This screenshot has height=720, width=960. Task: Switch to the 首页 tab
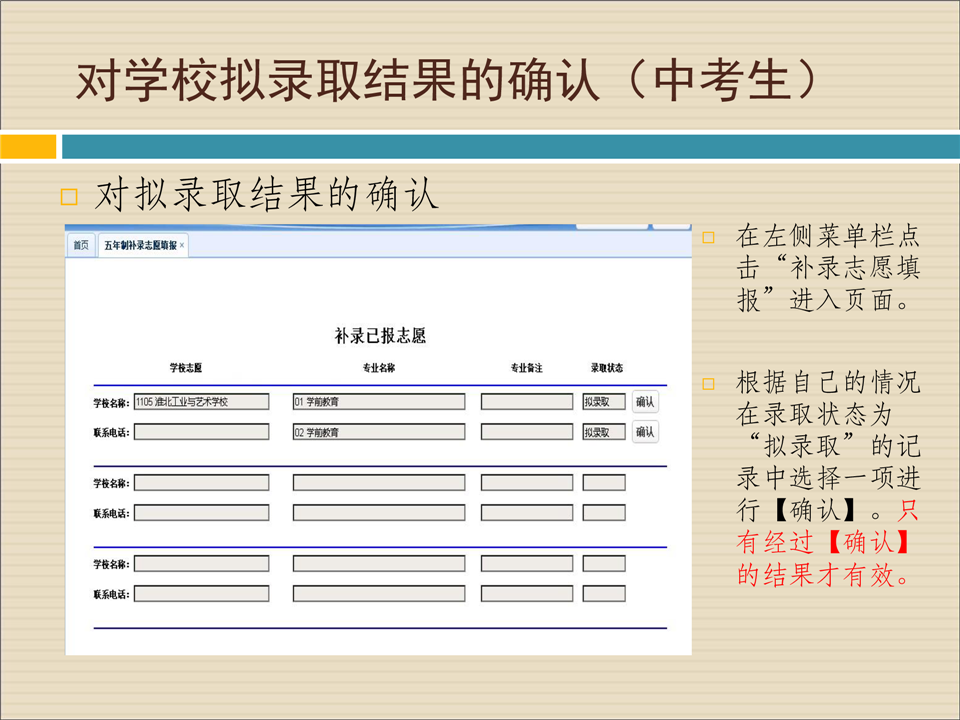point(81,245)
